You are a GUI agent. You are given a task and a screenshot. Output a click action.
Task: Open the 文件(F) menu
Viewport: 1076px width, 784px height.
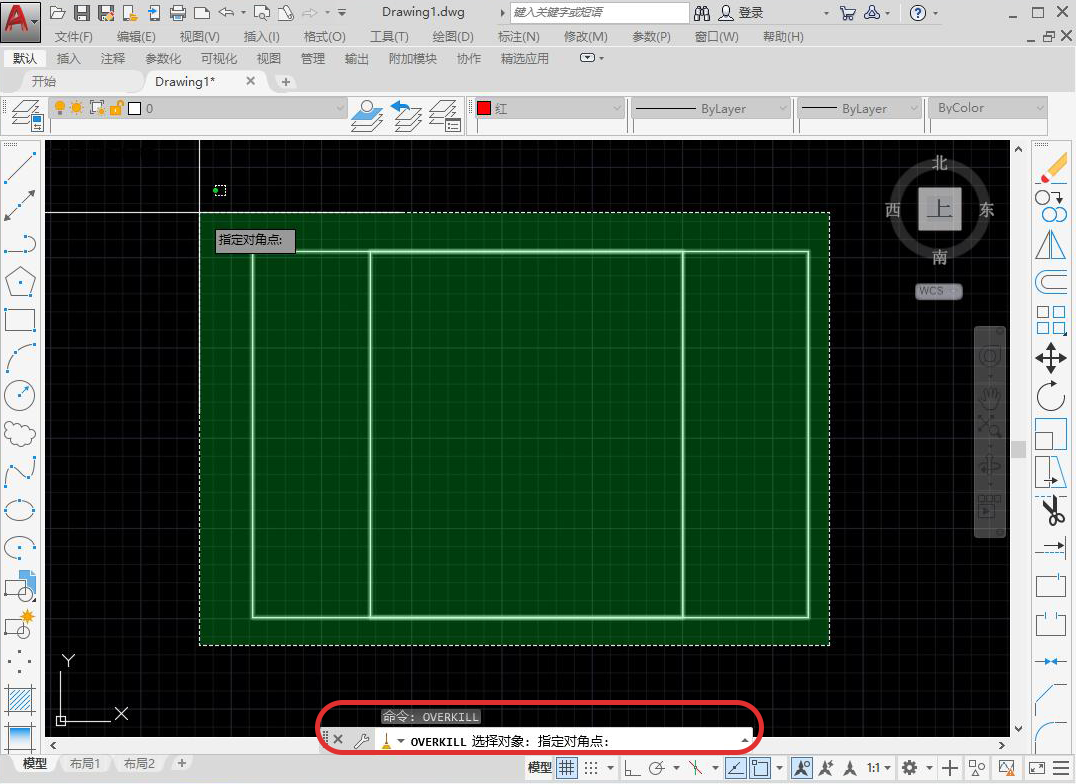73,36
